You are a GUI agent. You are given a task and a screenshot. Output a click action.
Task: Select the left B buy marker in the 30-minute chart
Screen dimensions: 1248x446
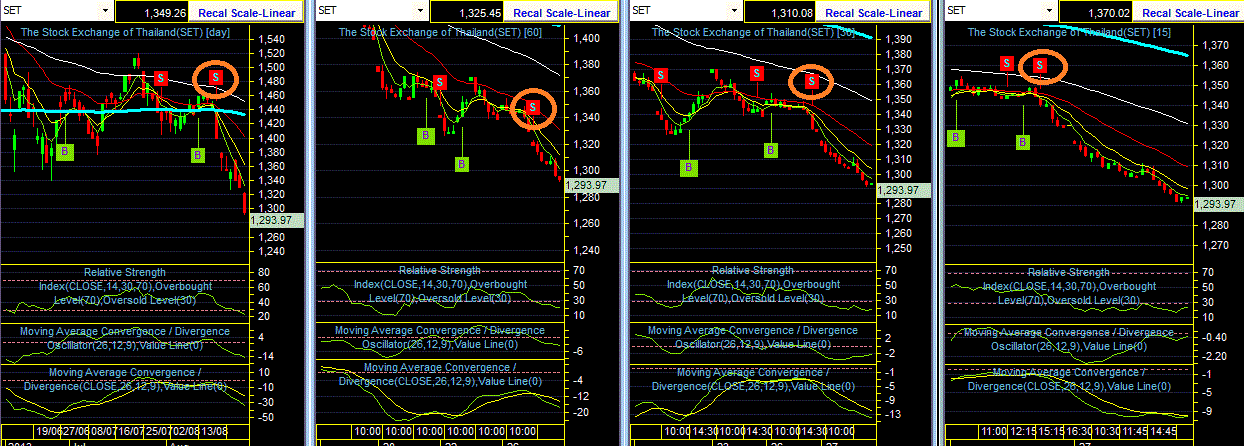[688, 167]
